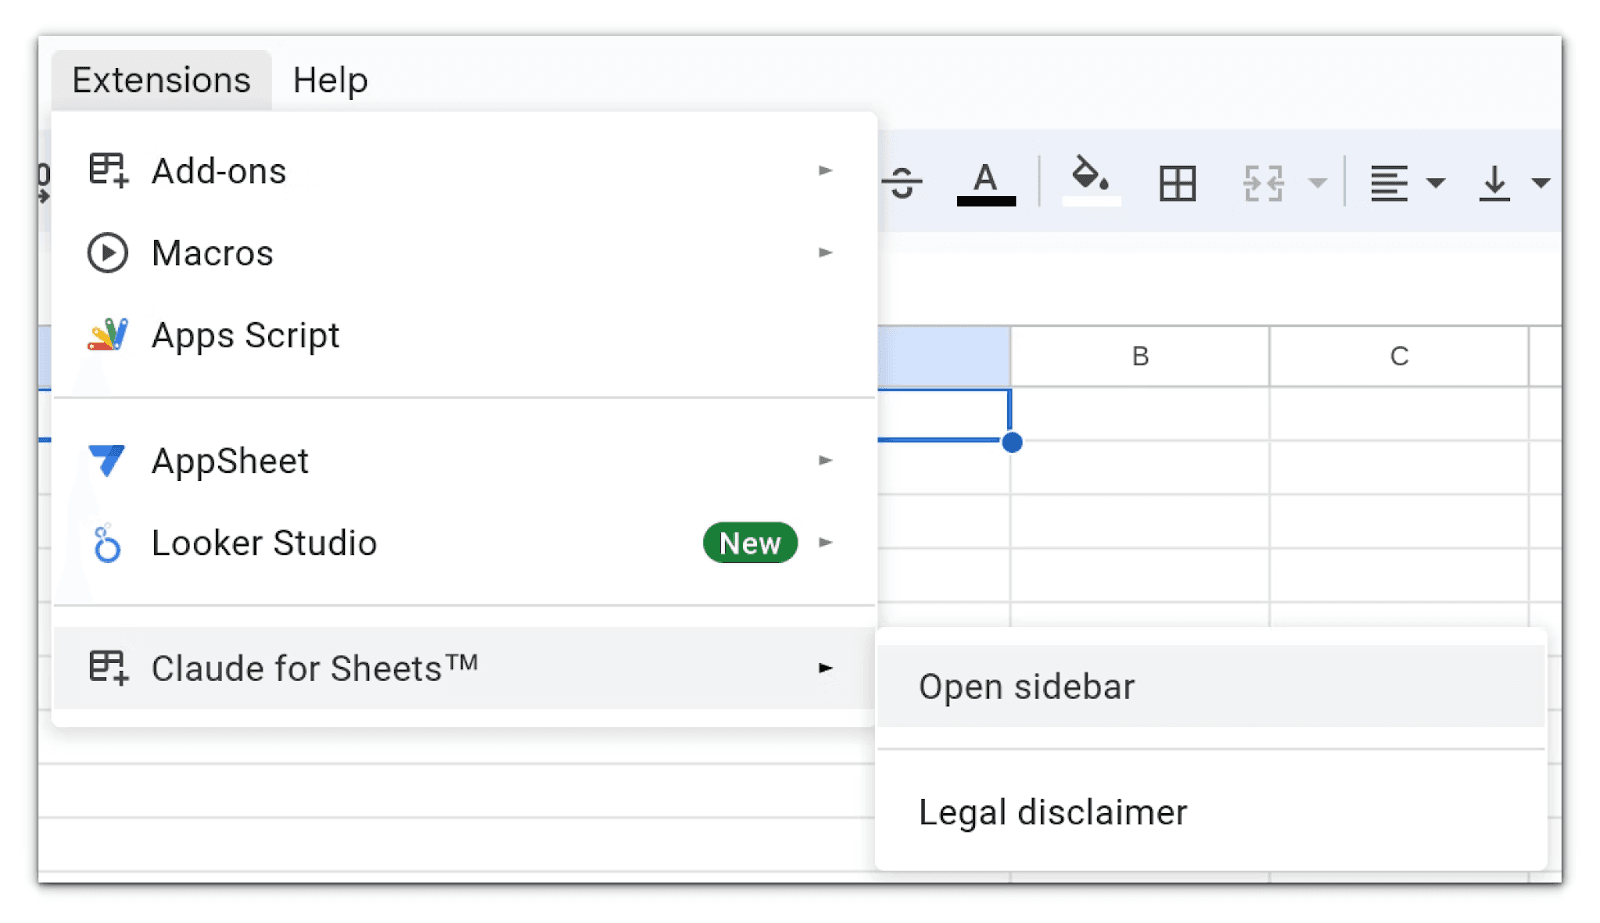Open the Extensions menu
Image resolution: width=1600 pixels, height=923 pixels.
161,80
